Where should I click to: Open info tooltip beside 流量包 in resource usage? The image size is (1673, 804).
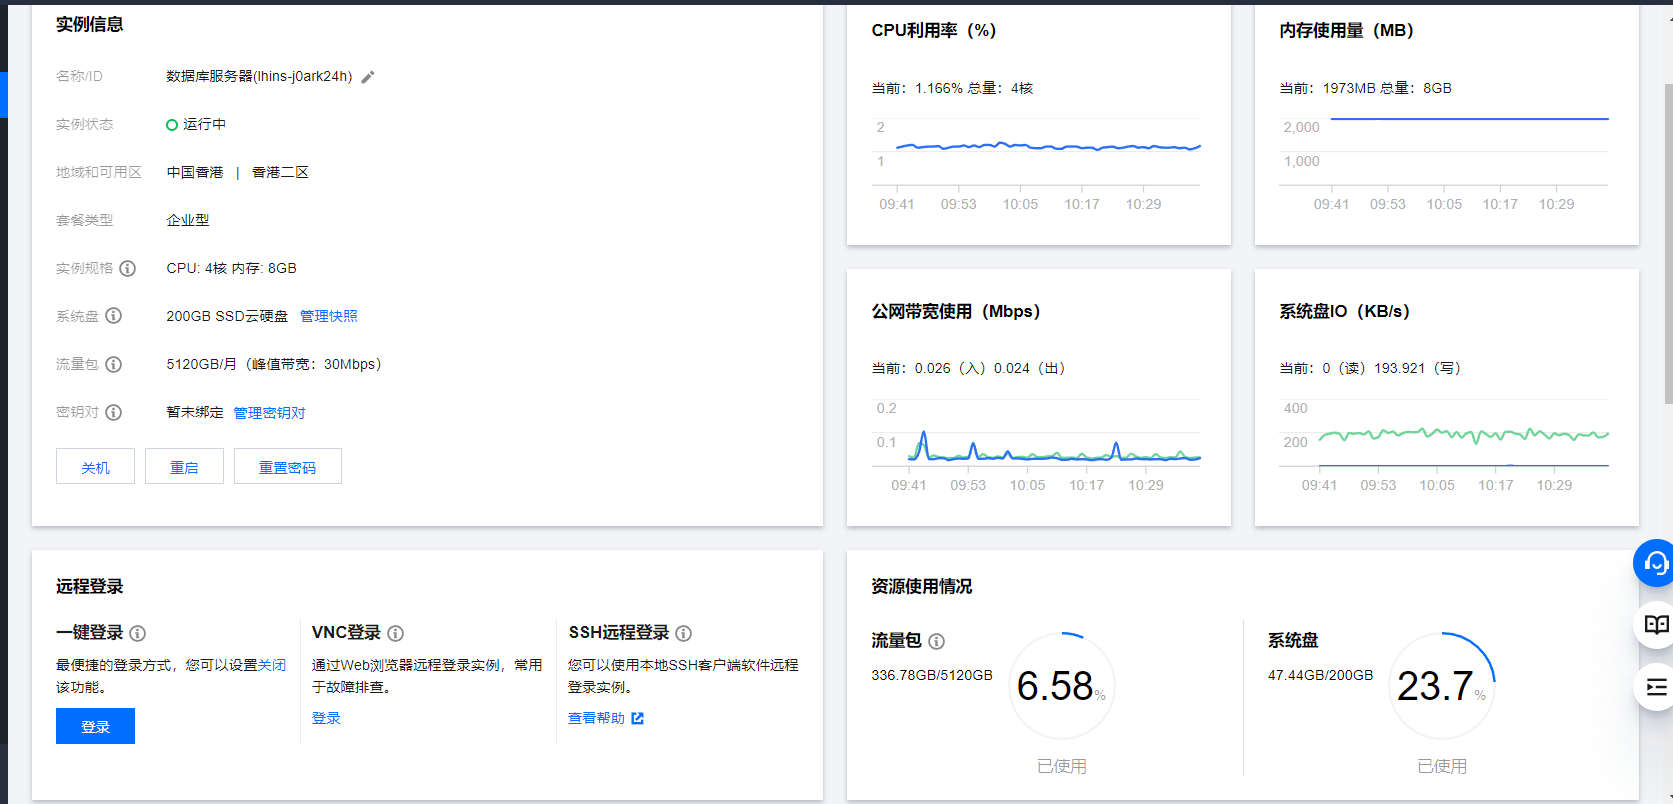pyautogui.click(x=937, y=641)
